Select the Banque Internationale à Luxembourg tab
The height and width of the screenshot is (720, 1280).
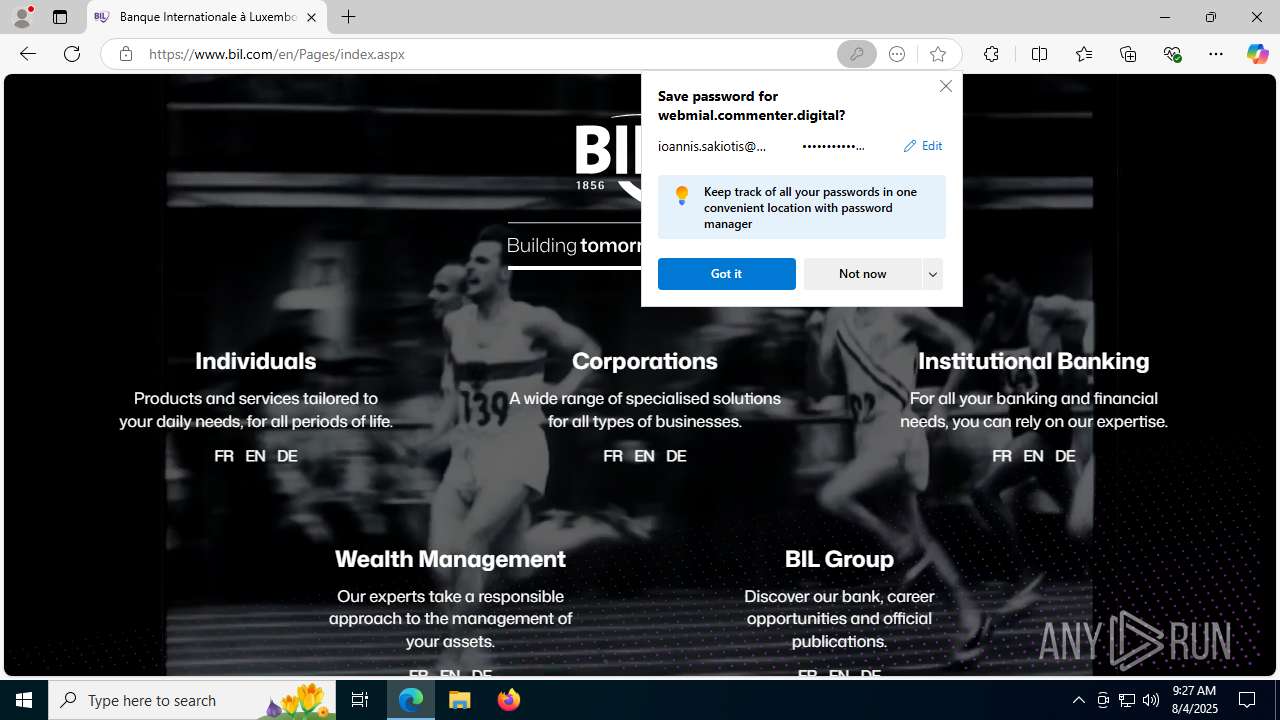208,17
